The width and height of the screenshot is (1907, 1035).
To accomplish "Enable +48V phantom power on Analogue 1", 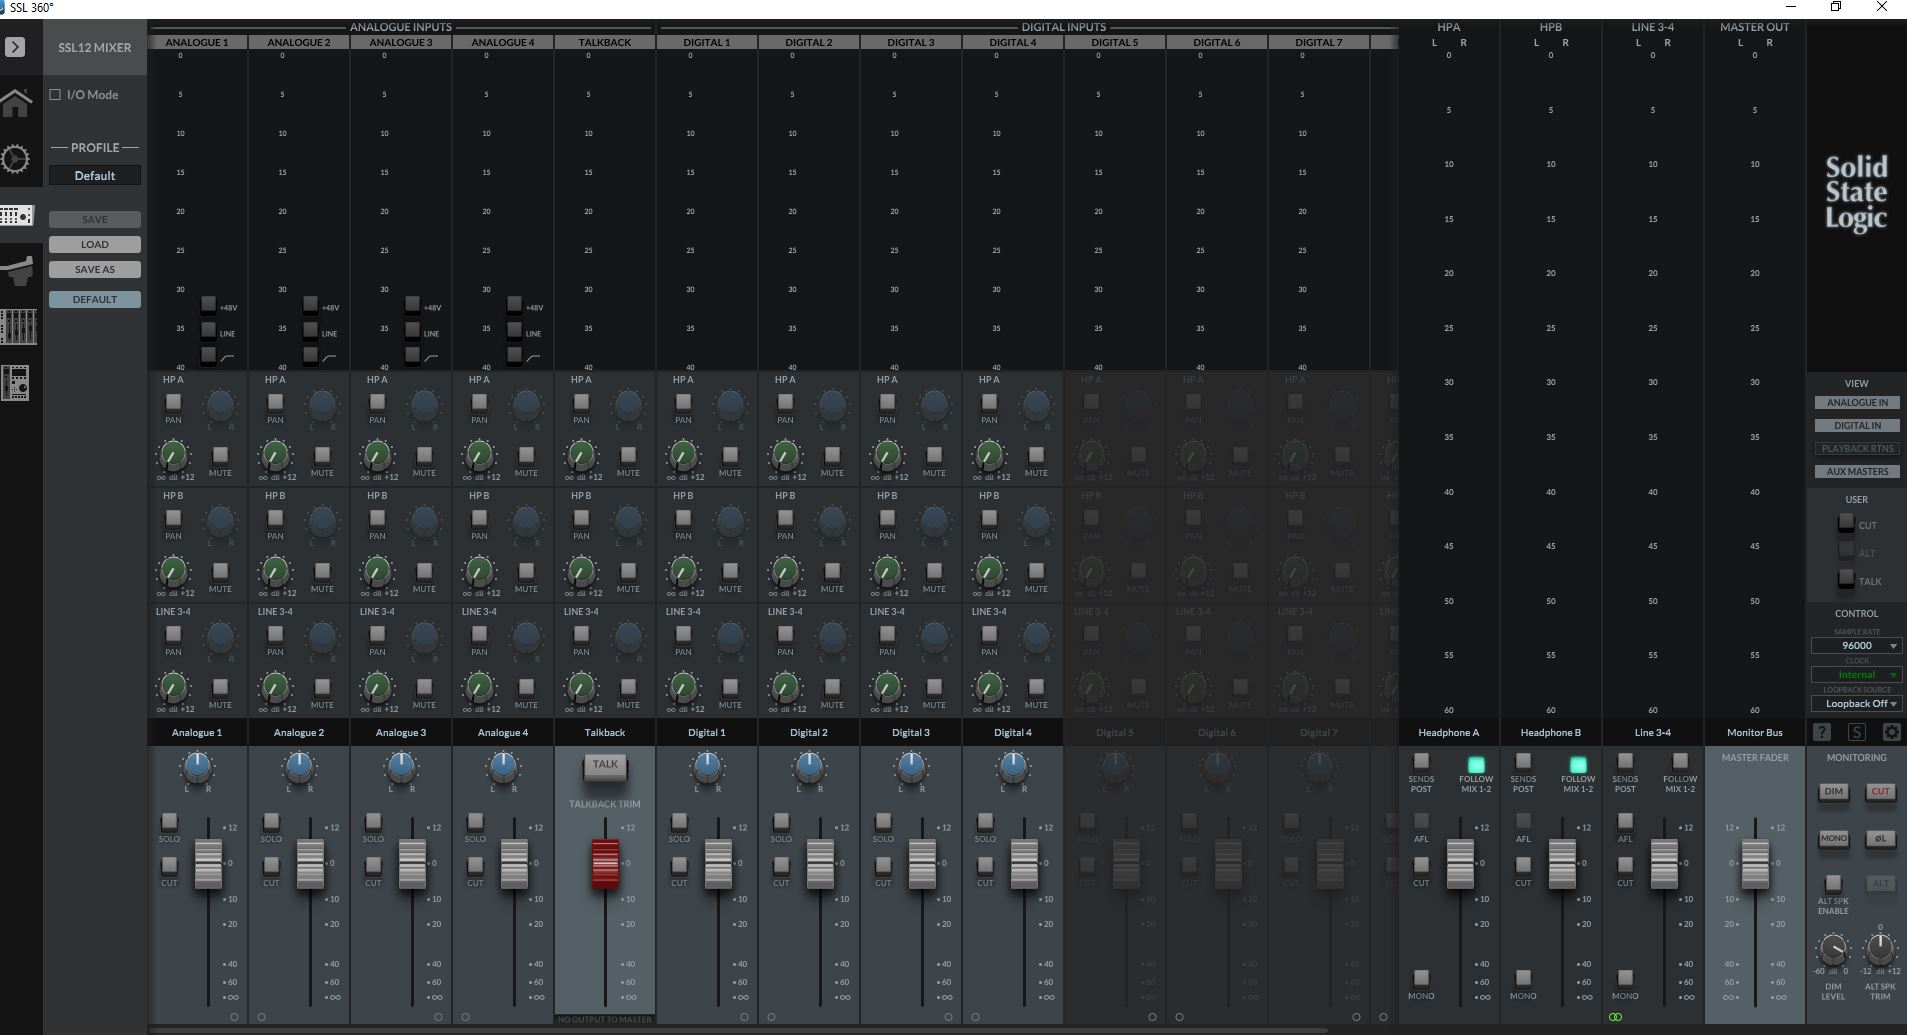I will (x=209, y=306).
